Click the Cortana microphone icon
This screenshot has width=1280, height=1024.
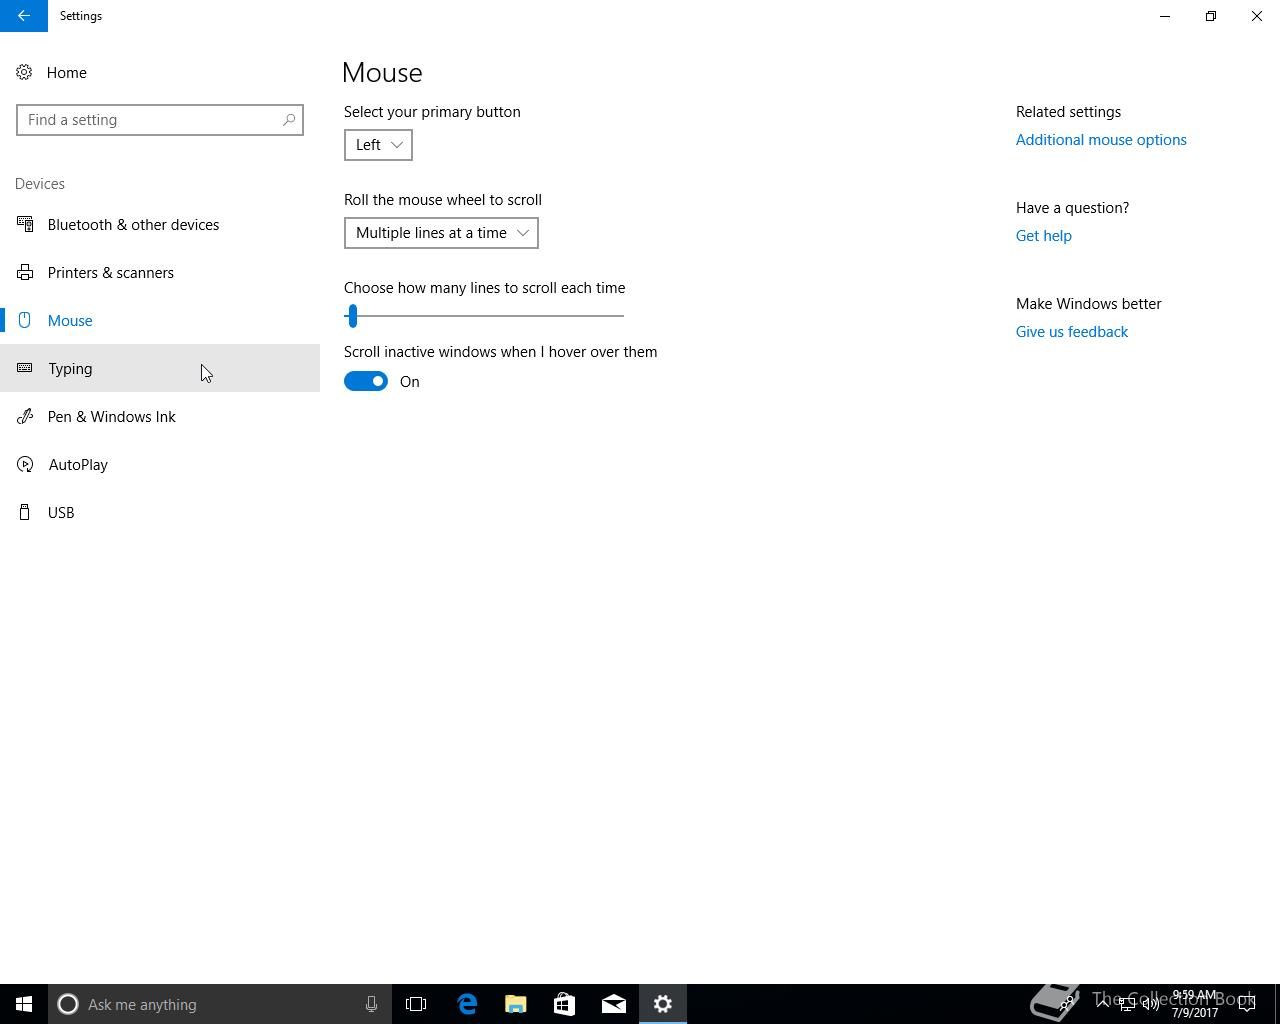click(x=371, y=1004)
